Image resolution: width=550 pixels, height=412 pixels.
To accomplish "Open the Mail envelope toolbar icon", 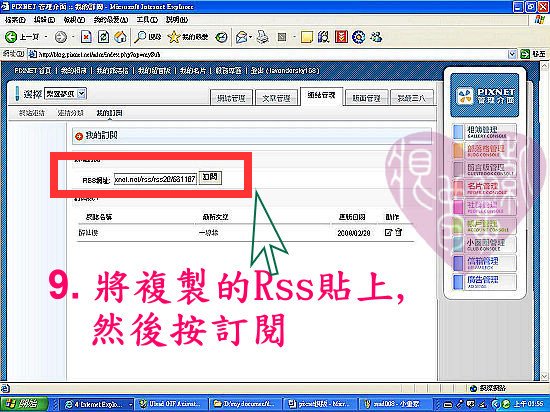I will [x=242, y=36].
